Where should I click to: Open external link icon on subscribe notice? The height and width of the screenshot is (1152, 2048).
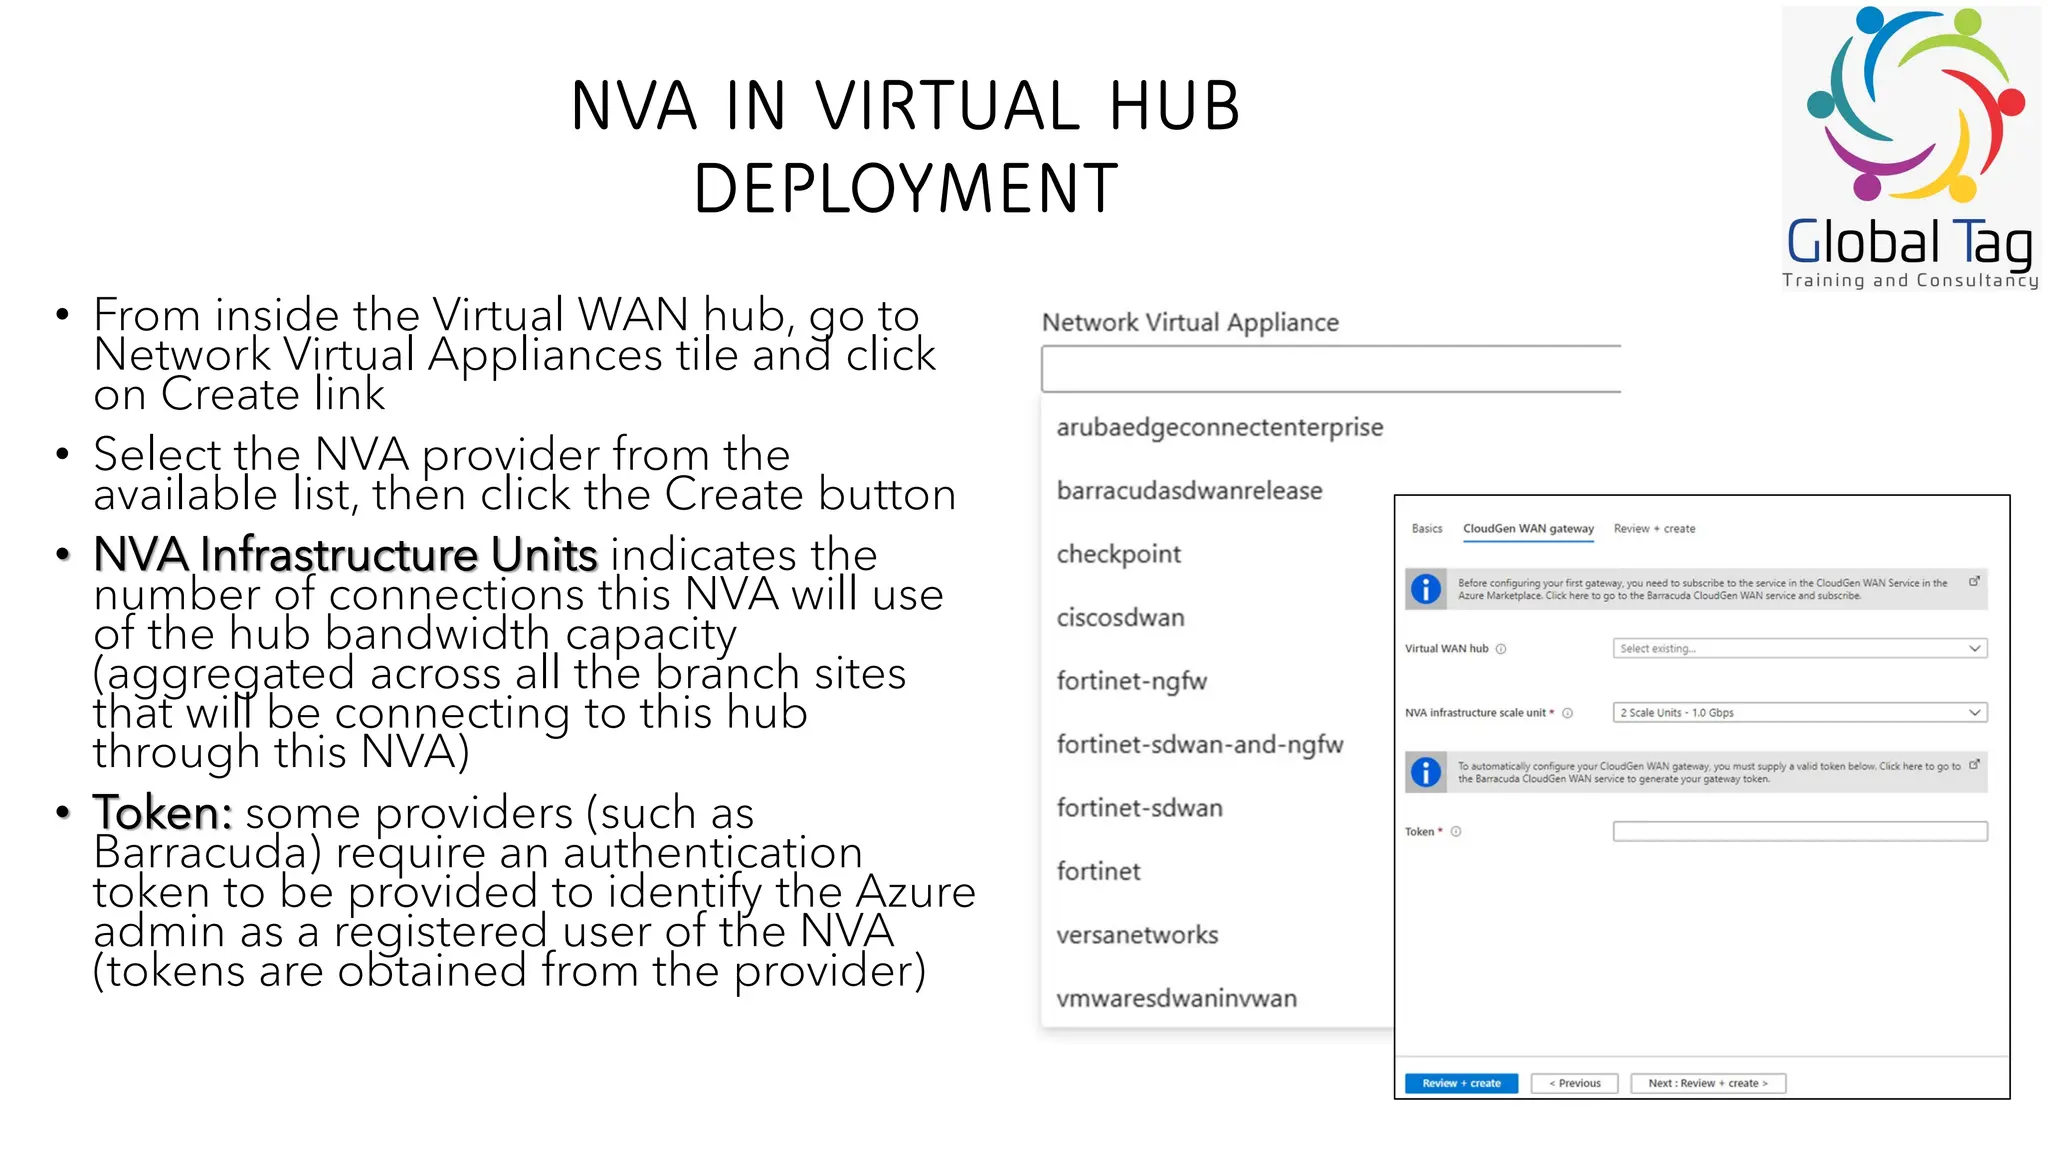(x=1974, y=581)
